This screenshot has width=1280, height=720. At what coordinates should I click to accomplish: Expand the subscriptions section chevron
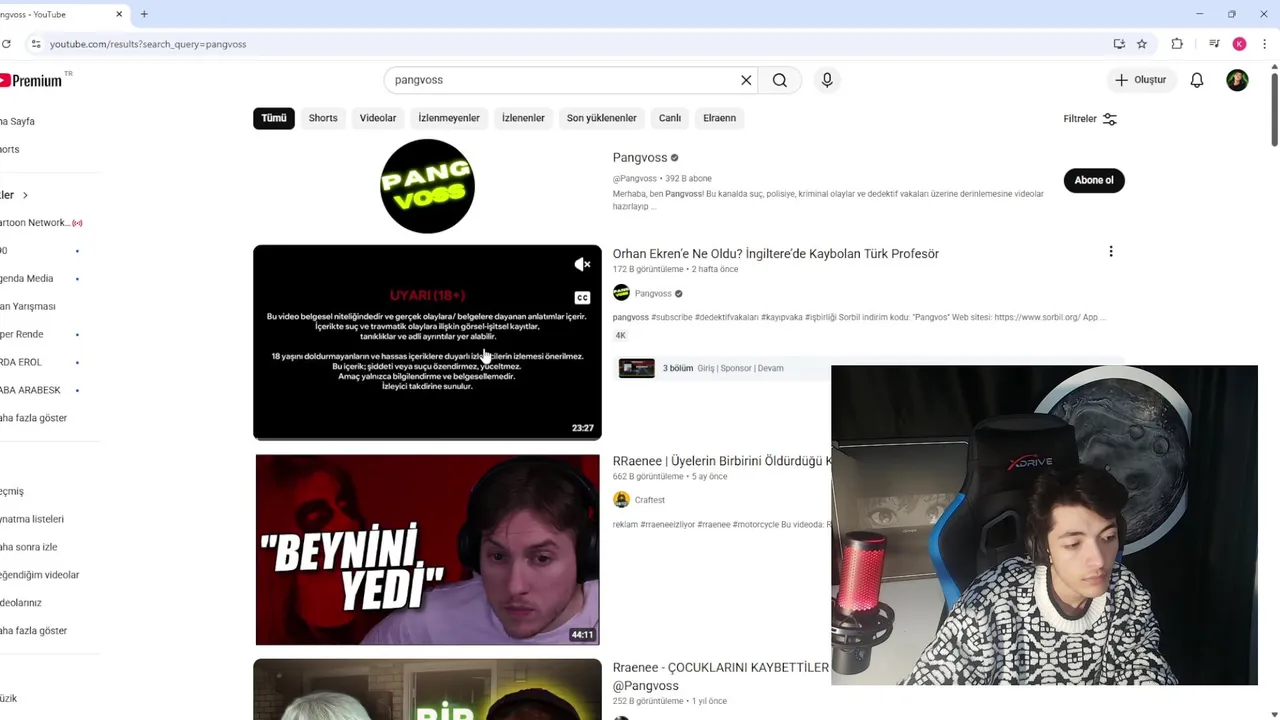coord(25,195)
